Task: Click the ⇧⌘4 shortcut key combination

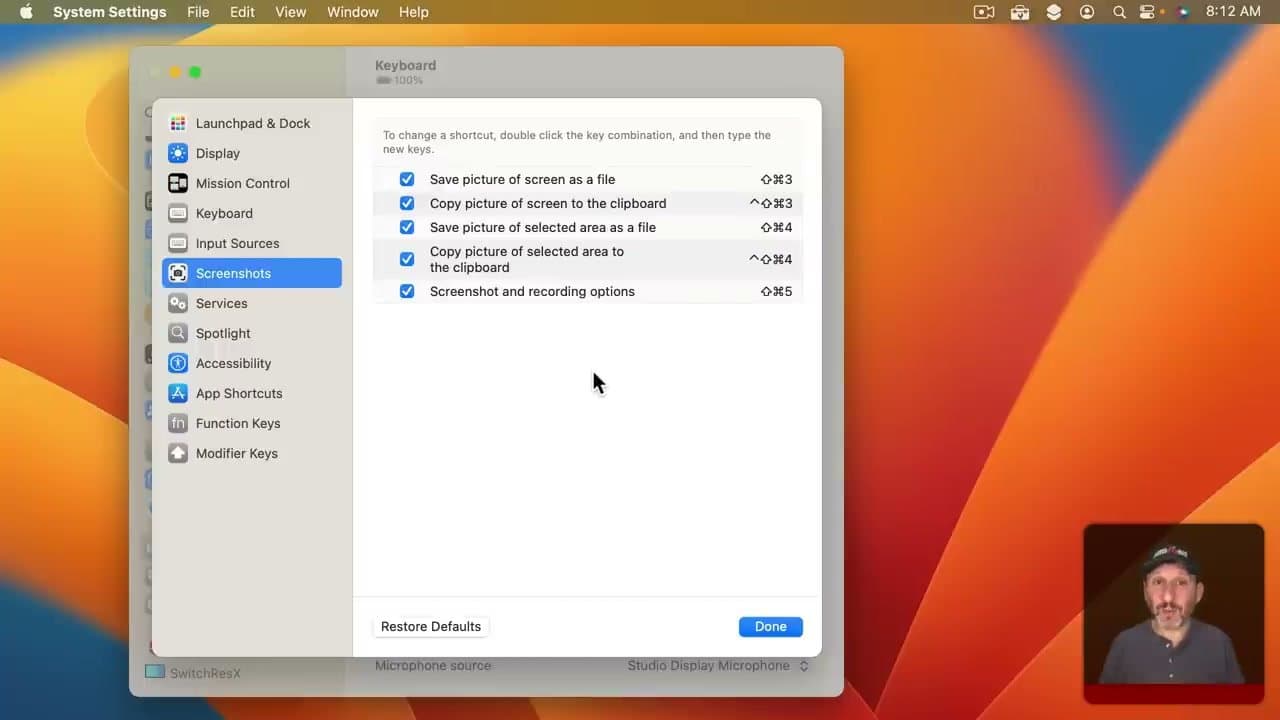Action: [x=776, y=227]
